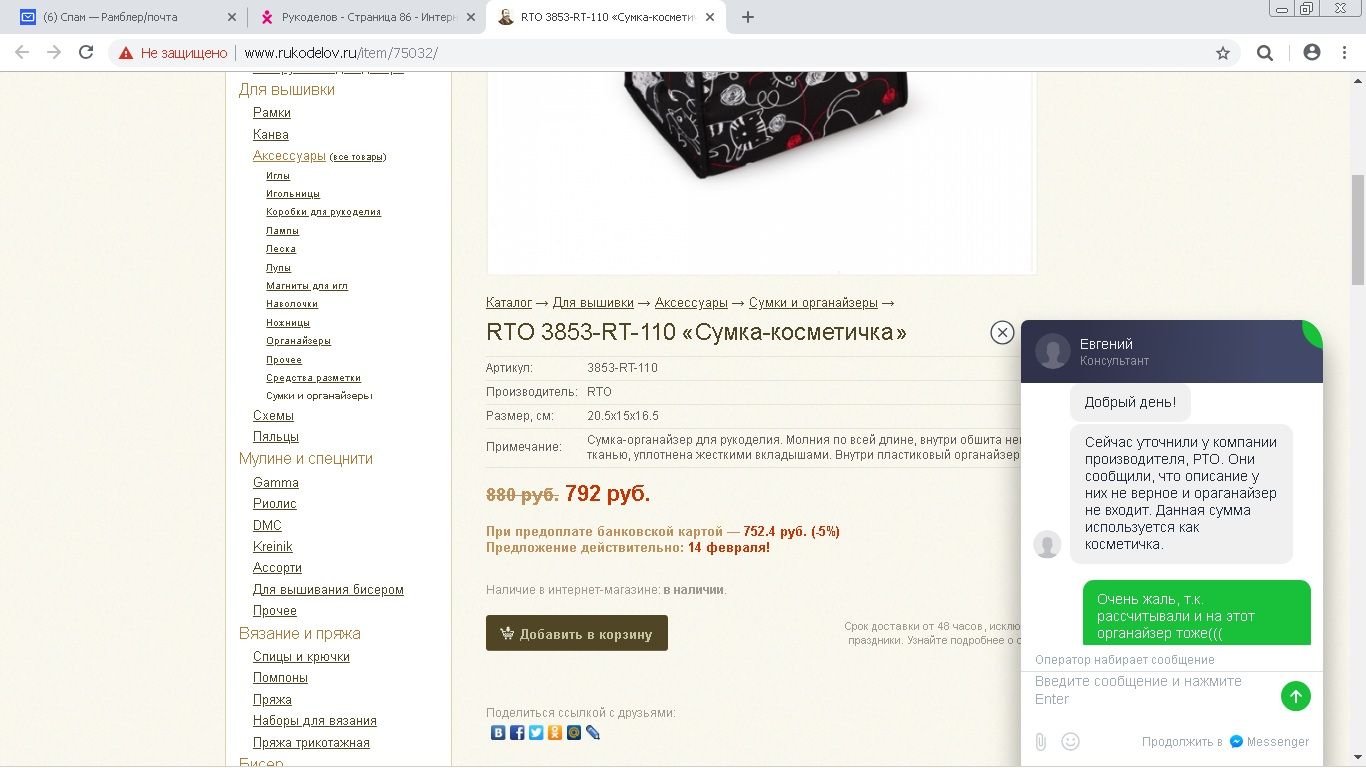Share the link via Facebook icon
The height and width of the screenshot is (768, 1366).
pos(517,733)
